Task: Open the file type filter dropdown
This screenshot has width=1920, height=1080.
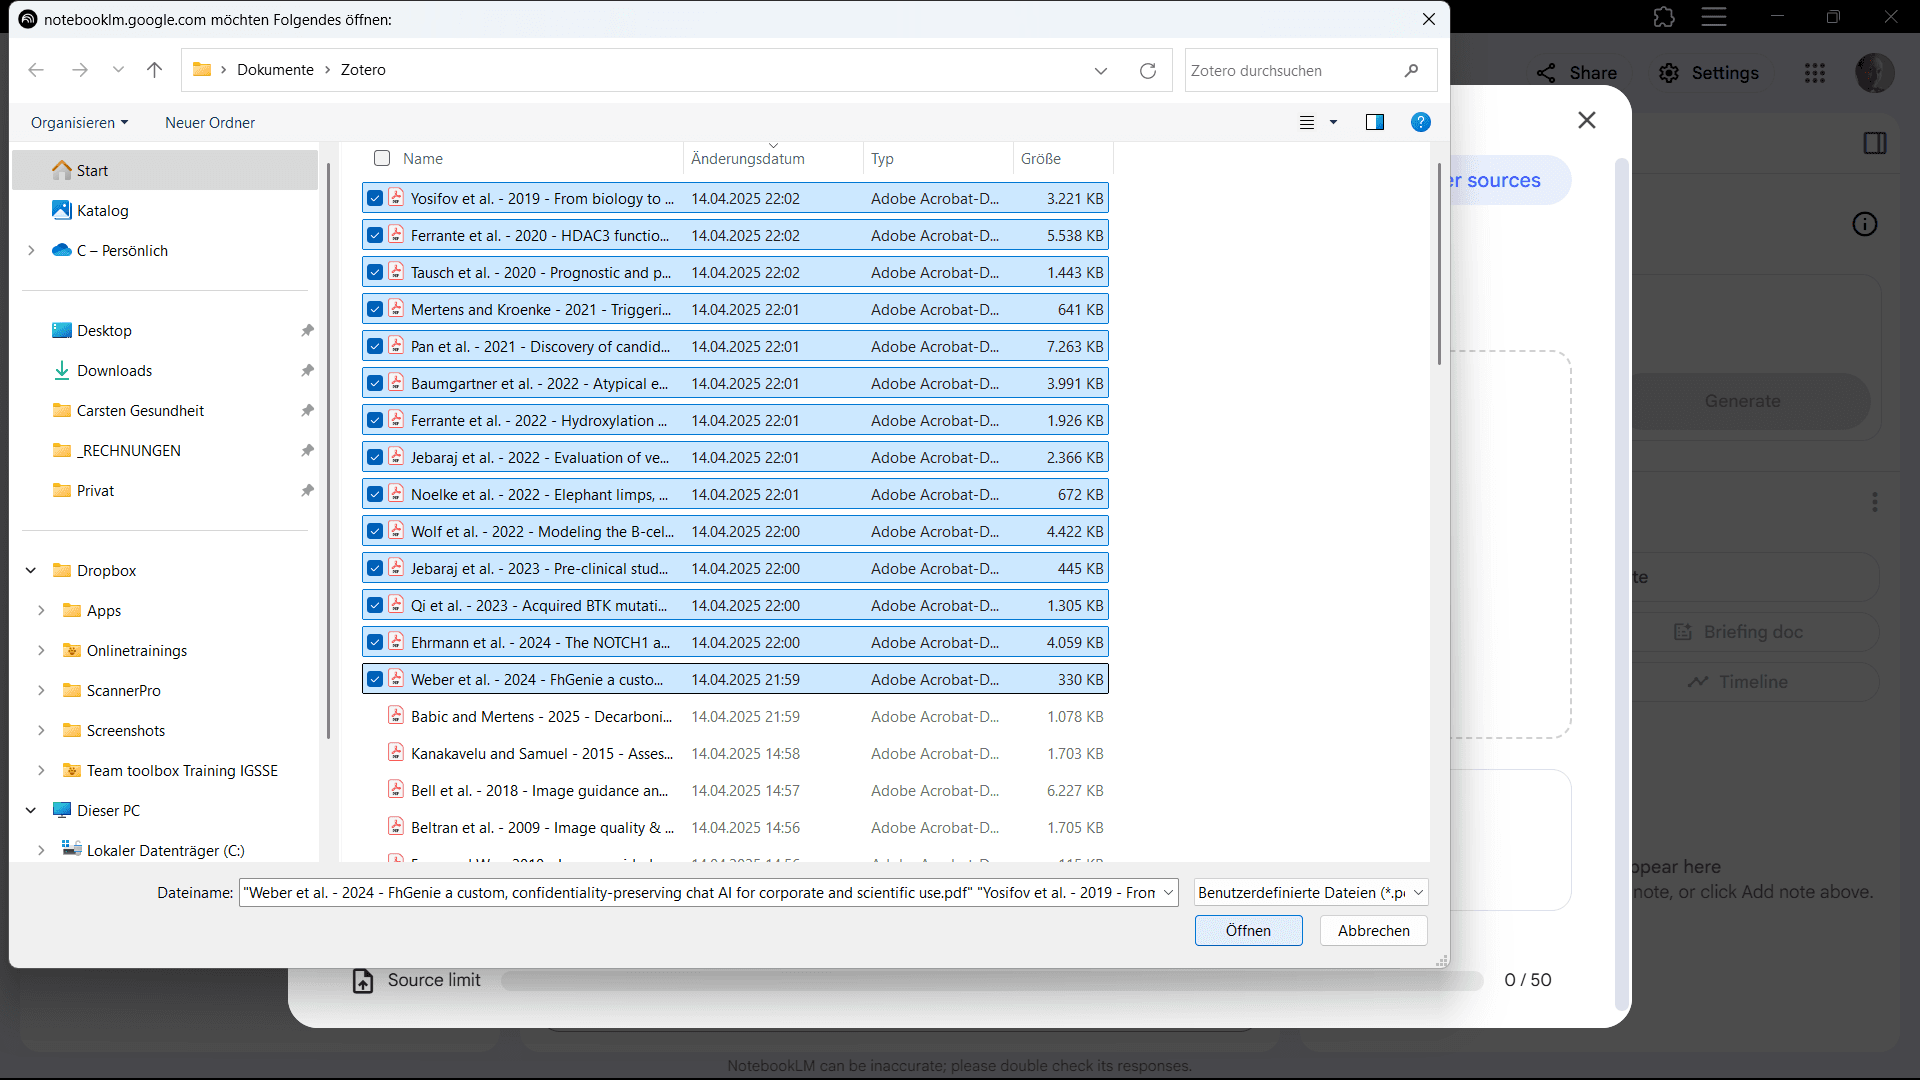Action: tap(1311, 892)
